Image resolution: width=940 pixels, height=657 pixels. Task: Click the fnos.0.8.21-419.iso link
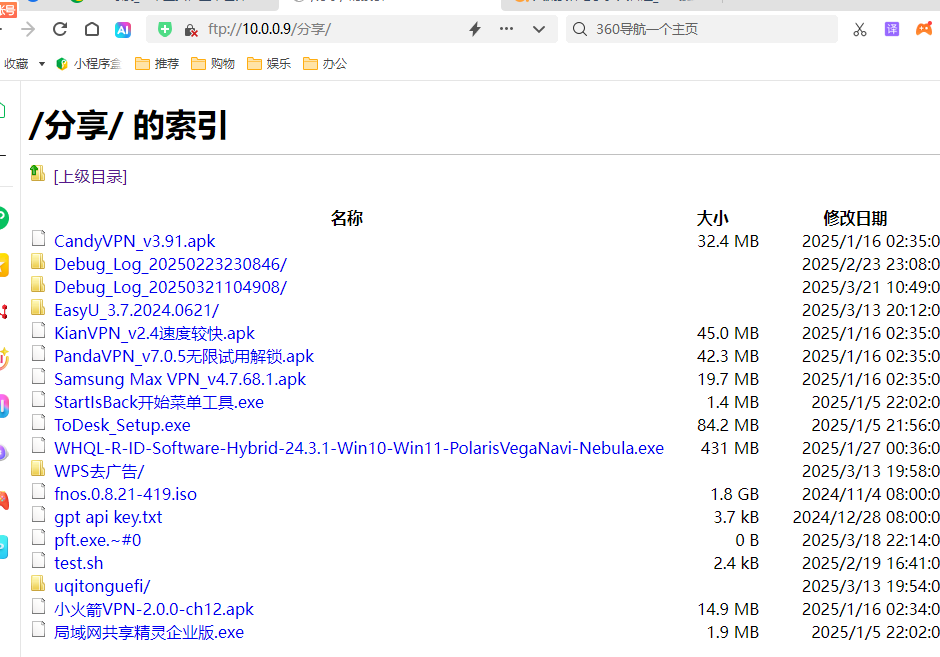[x=125, y=494]
